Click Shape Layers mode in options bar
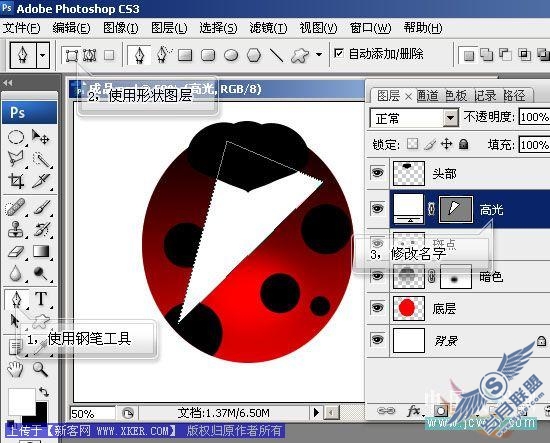The width and height of the screenshot is (550, 443). 72,55
